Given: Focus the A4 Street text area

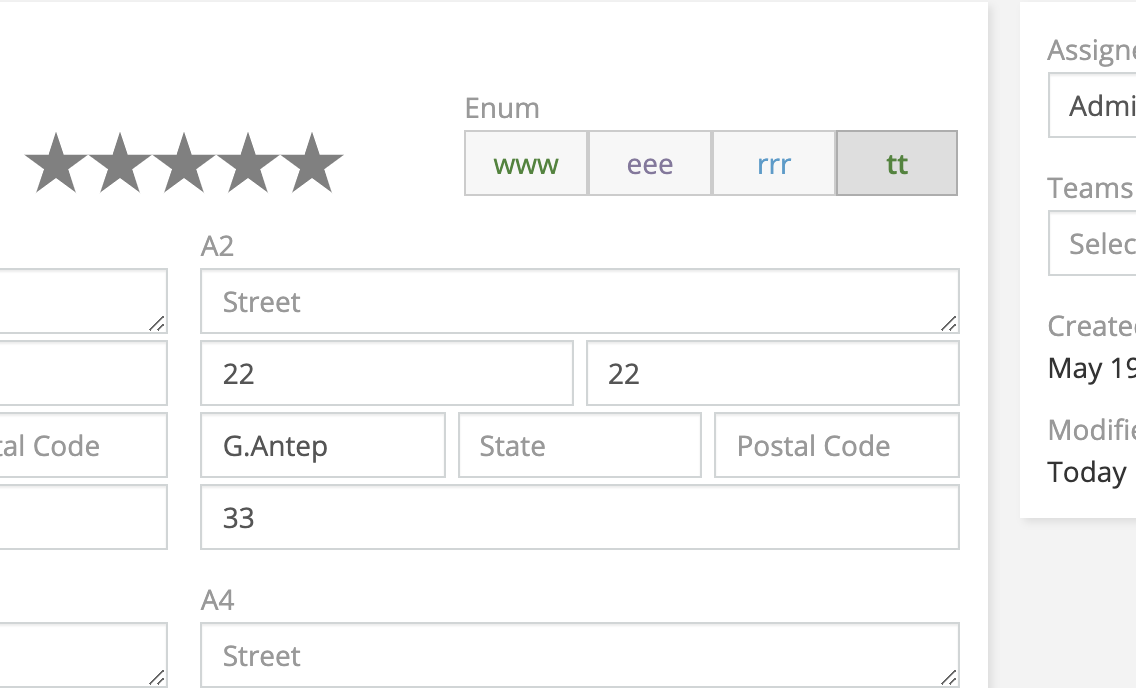Looking at the screenshot, I should pos(580,655).
